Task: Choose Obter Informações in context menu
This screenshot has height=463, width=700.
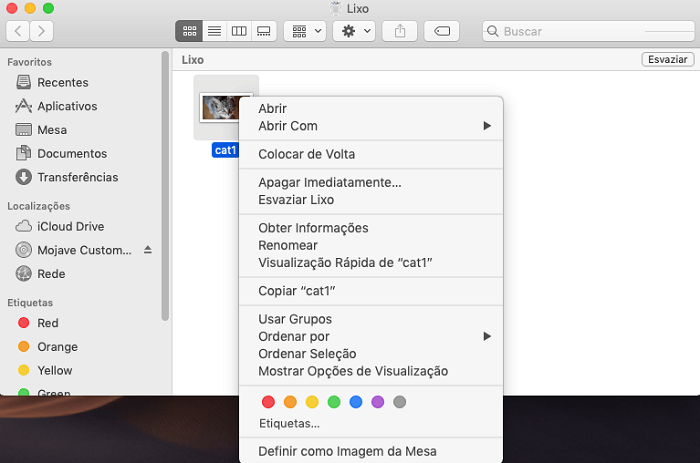Action: (x=313, y=228)
